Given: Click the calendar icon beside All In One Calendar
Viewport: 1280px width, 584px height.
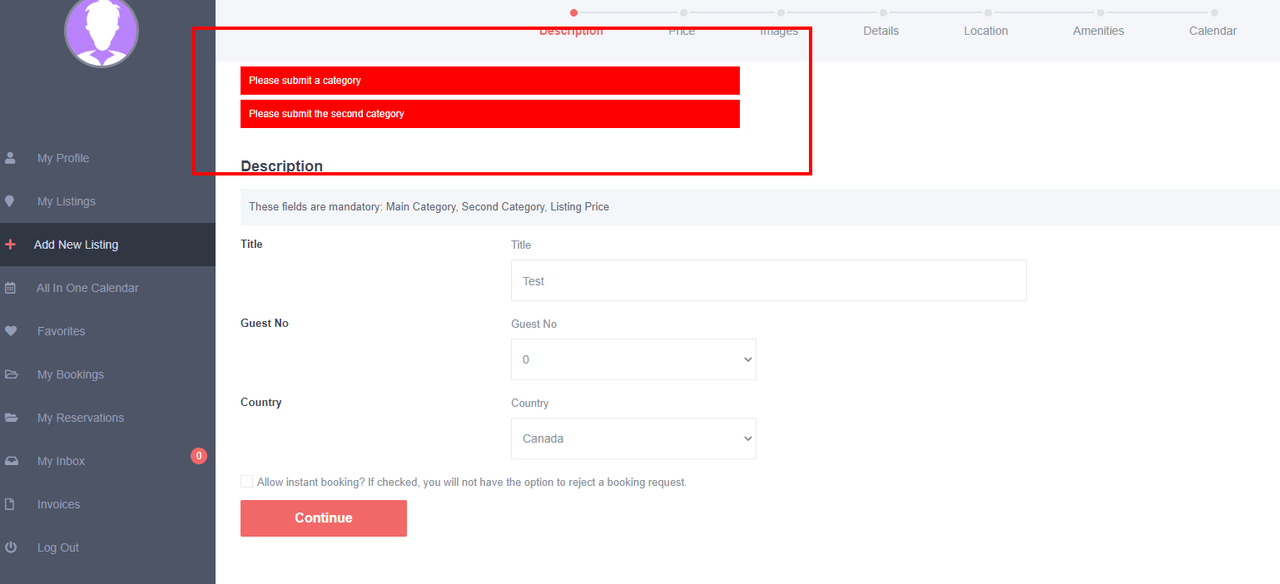Looking at the screenshot, I should tap(10, 288).
